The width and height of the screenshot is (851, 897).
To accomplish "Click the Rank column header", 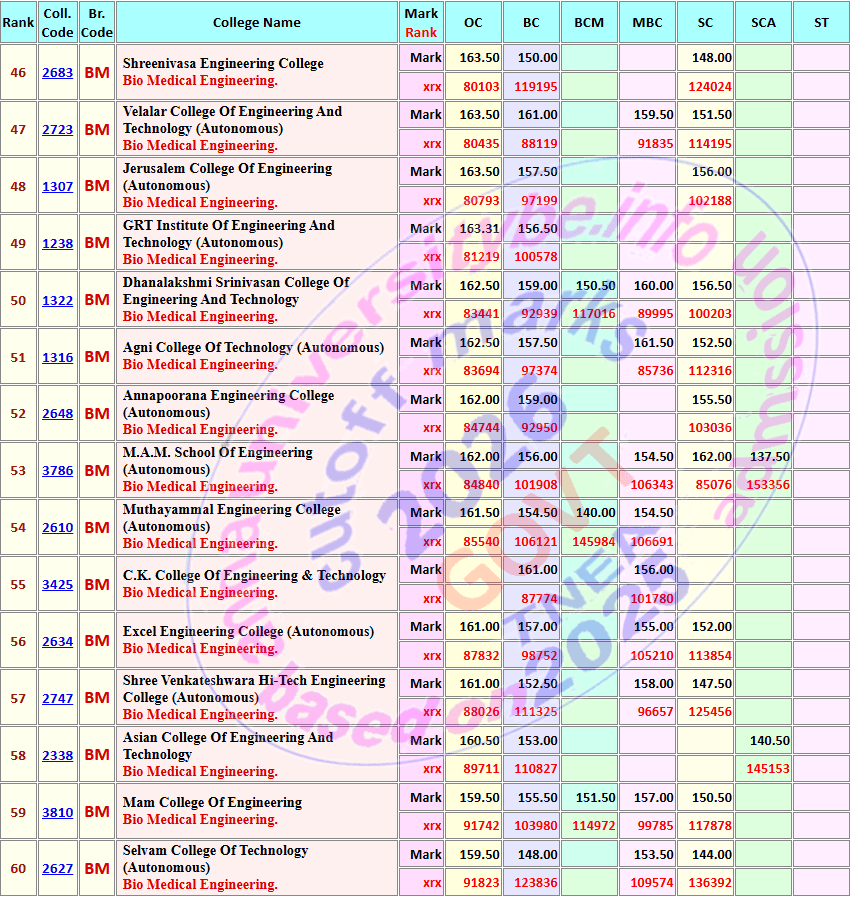I will [x=18, y=22].
